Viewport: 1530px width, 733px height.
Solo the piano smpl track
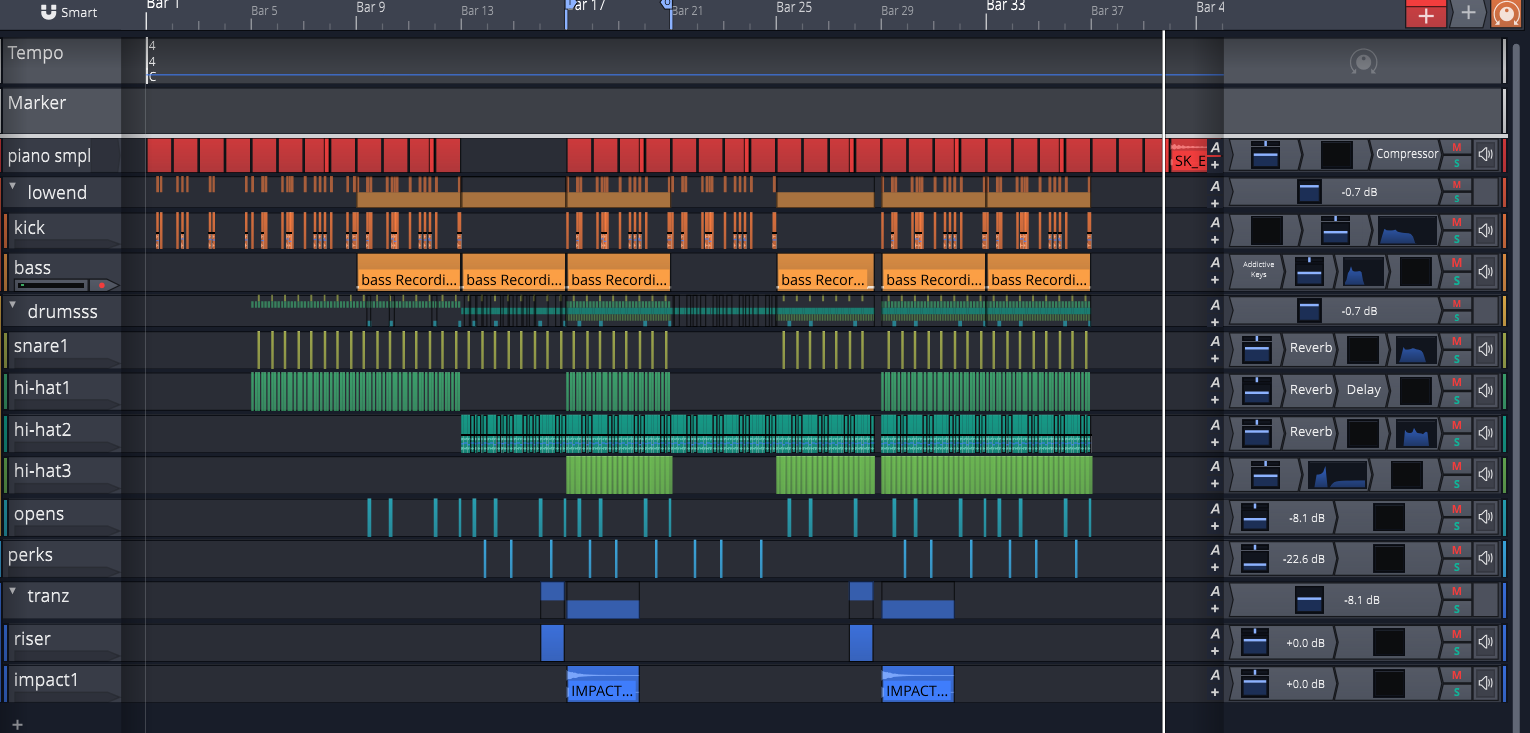[1456, 161]
